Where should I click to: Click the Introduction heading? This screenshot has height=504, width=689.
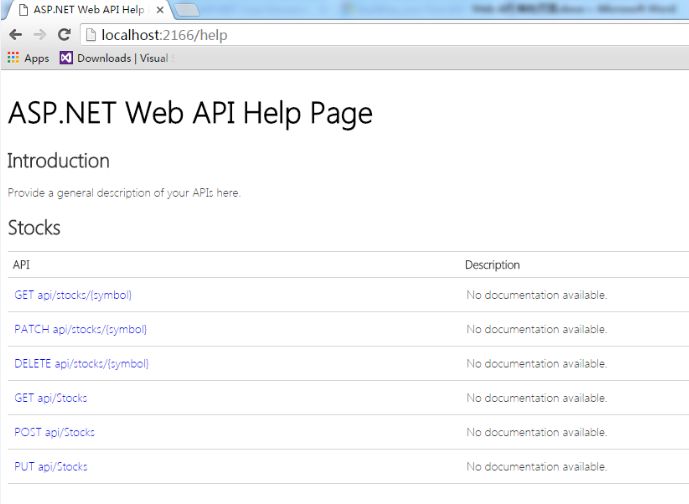[58, 161]
